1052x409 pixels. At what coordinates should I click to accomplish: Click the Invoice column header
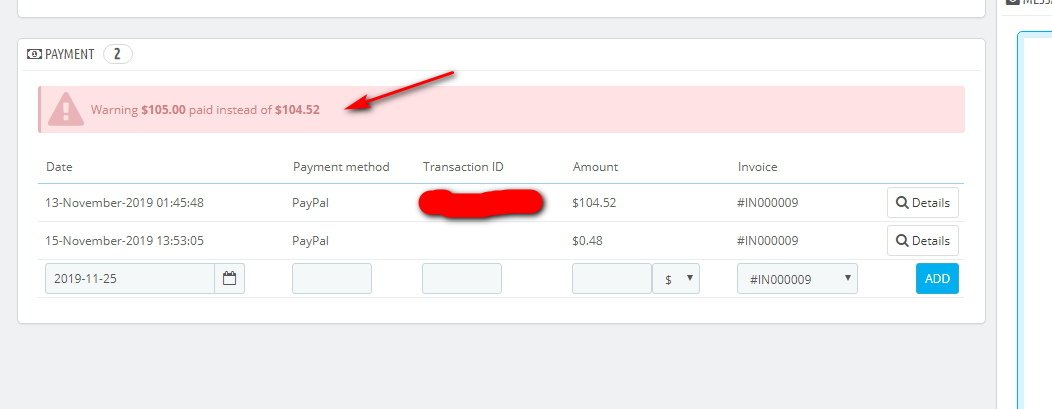pos(757,167)
